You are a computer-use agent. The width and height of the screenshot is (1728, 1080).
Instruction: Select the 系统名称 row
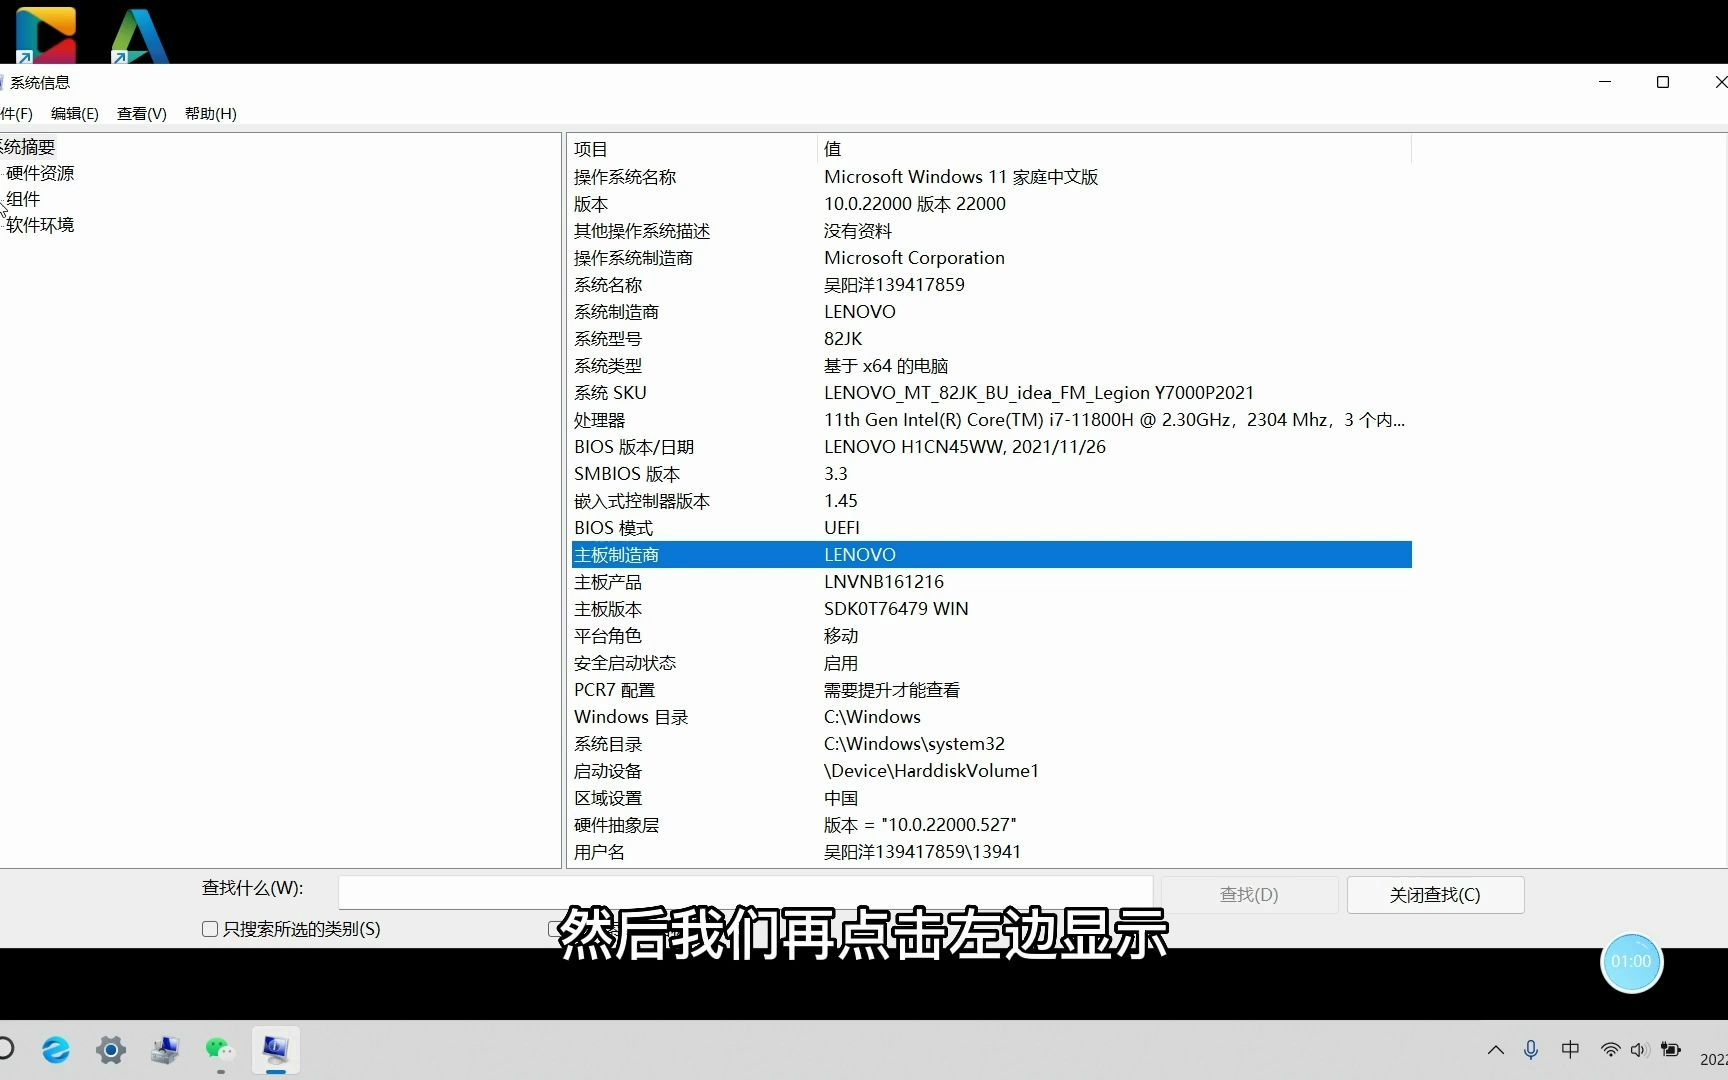click(x=991, y=285)
